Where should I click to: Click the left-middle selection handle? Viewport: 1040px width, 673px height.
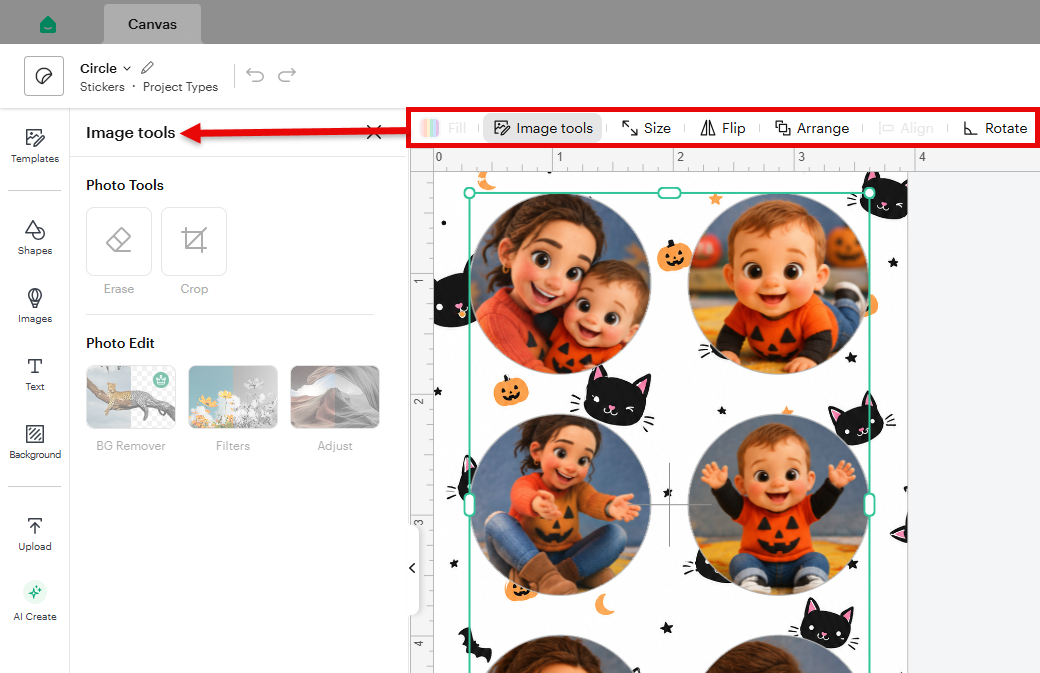470,505
